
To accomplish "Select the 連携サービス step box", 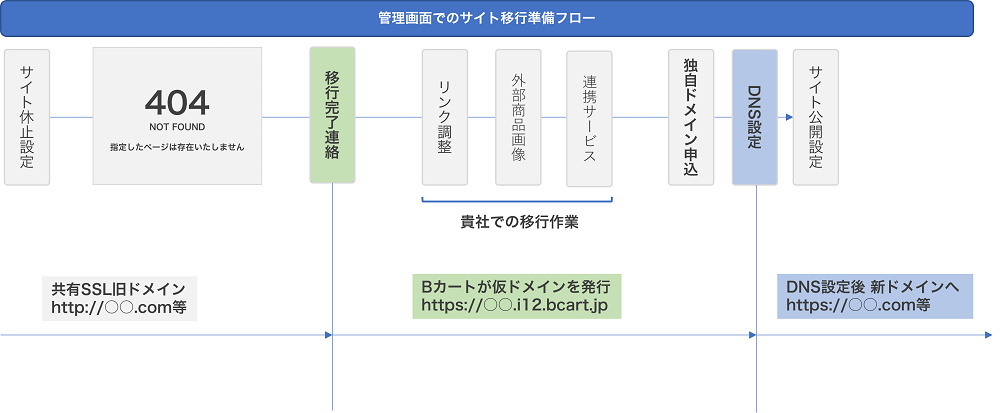I will pyautogui.click(x=589, y=119).
